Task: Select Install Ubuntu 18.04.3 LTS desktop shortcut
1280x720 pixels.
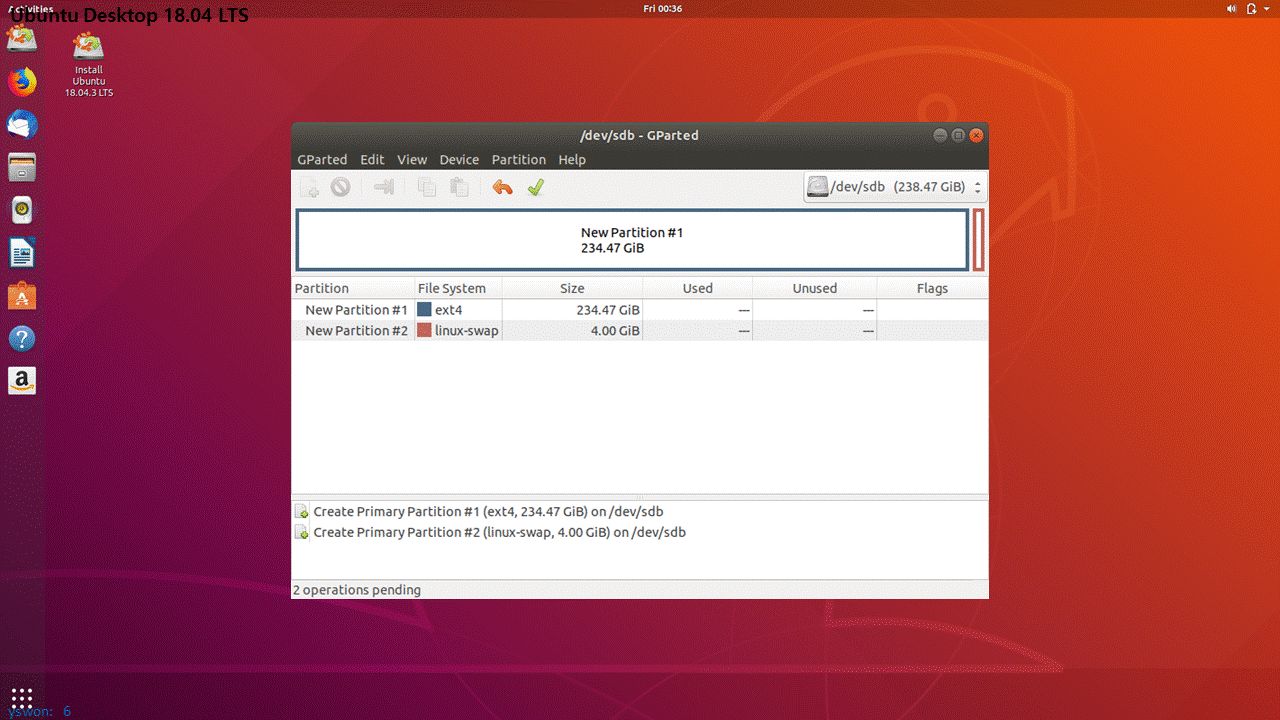Action: tap(89, 64)
